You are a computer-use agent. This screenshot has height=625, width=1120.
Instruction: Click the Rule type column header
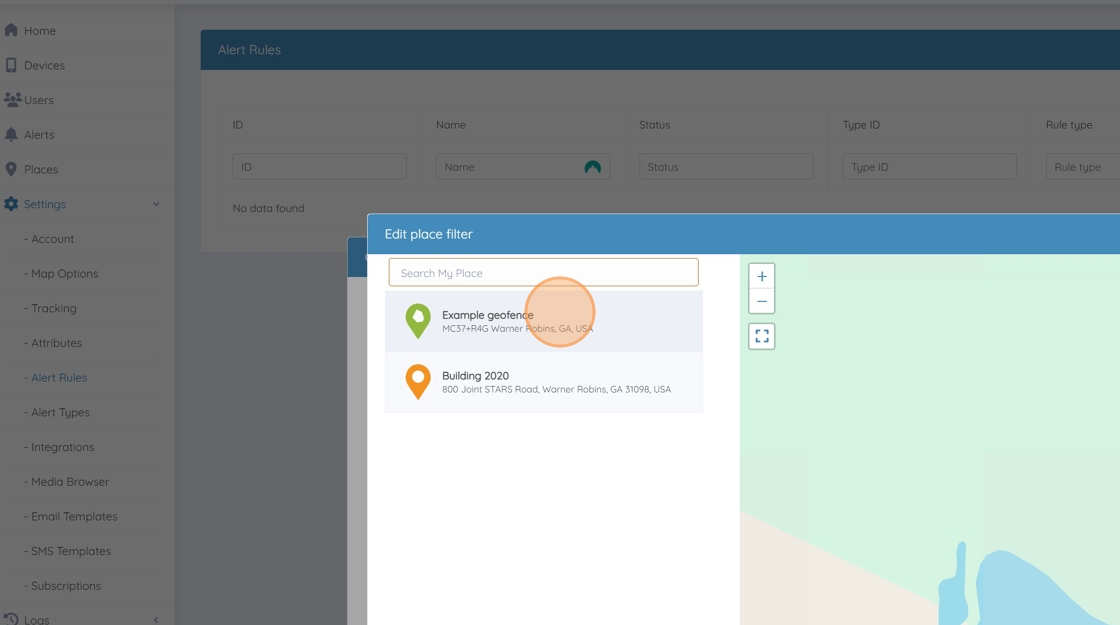(x=1069, y=124)
